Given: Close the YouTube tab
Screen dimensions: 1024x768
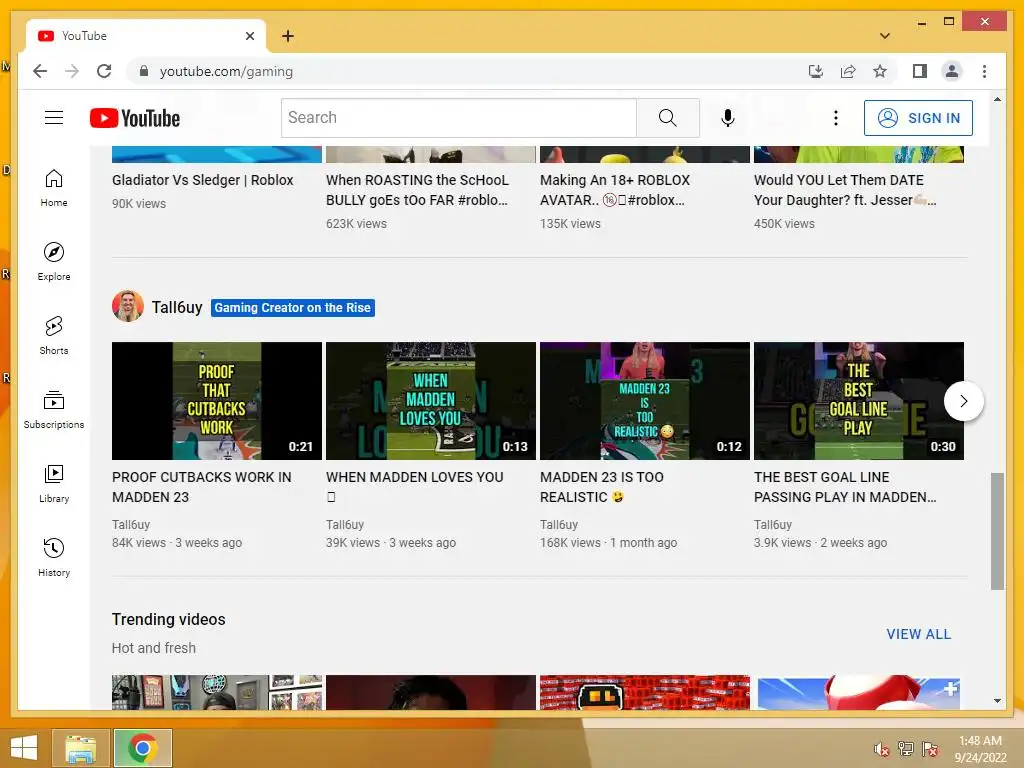Looking at the screenshot, I should 249,36.
